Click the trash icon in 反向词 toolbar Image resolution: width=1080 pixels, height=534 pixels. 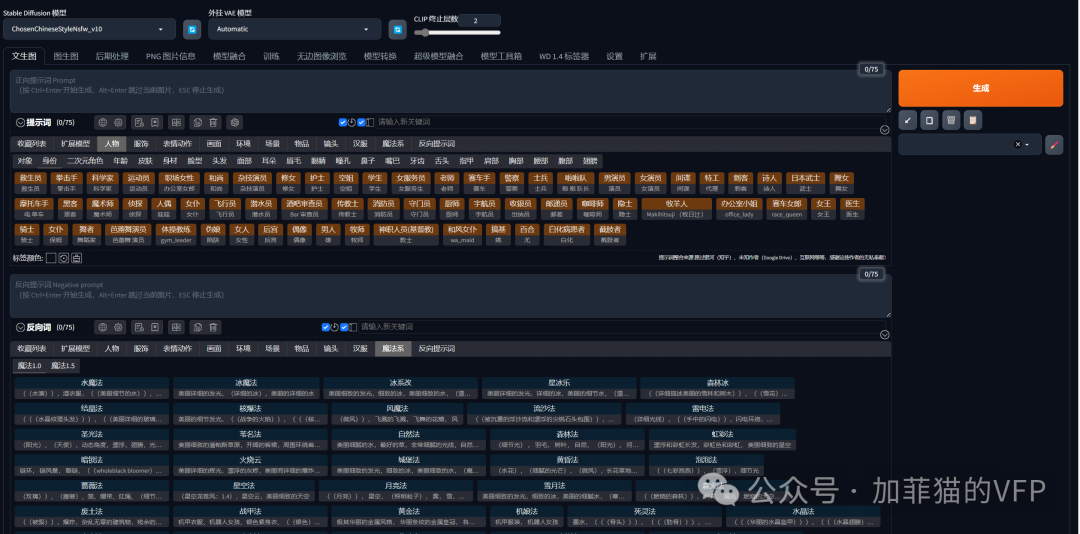214,327
